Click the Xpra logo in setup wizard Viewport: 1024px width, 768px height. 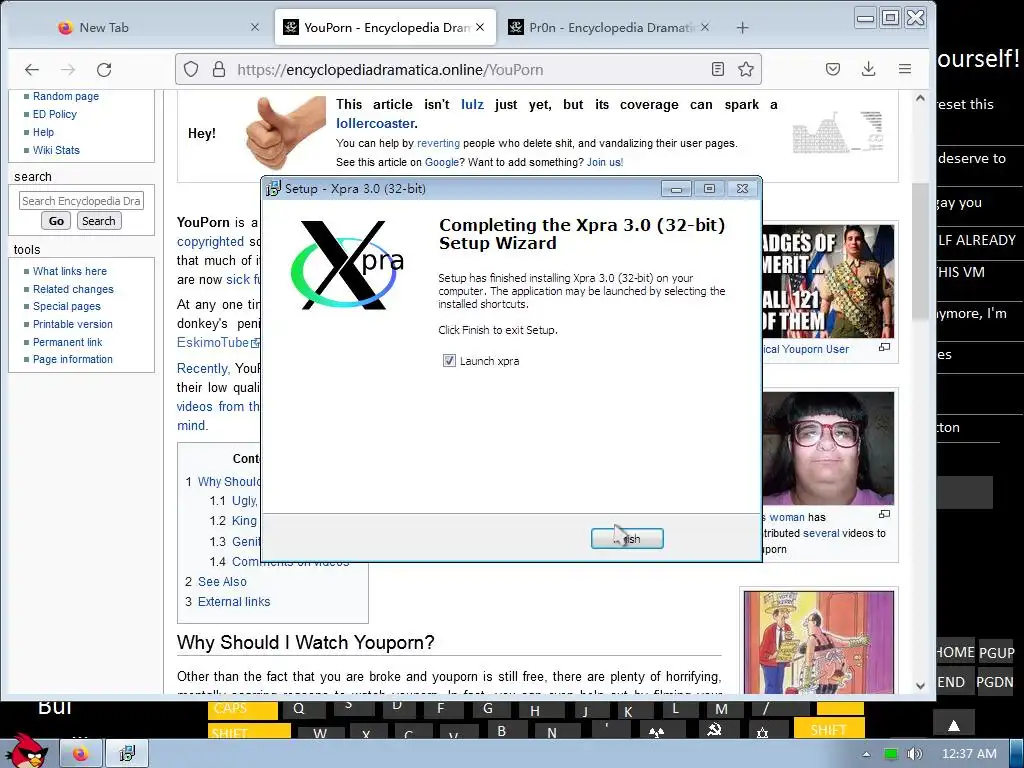click(x=347, y=264)
